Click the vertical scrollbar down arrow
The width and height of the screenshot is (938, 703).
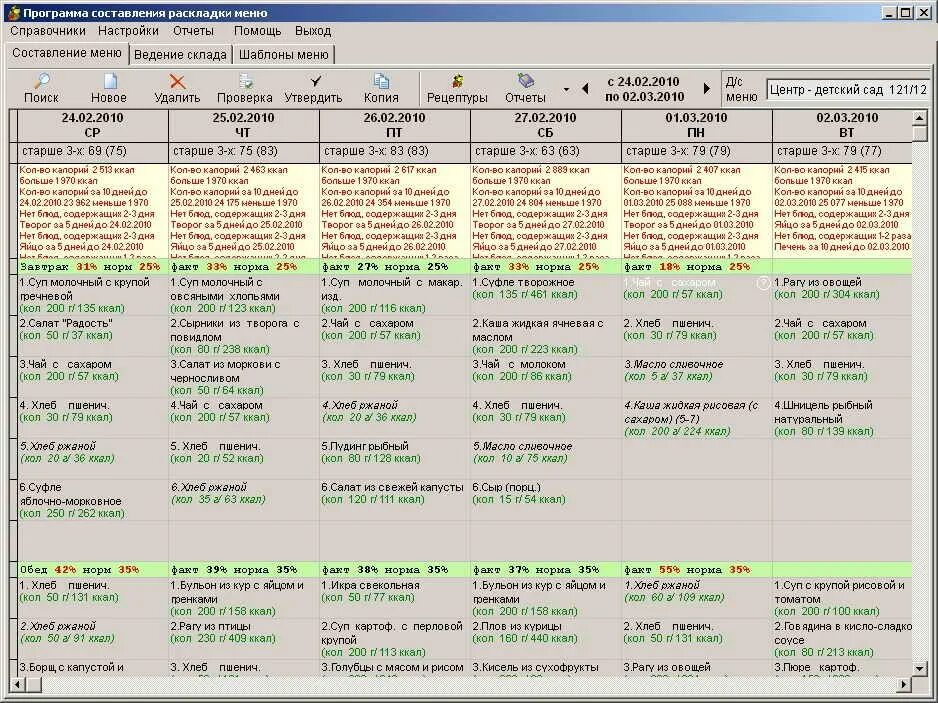pos(919,668)
